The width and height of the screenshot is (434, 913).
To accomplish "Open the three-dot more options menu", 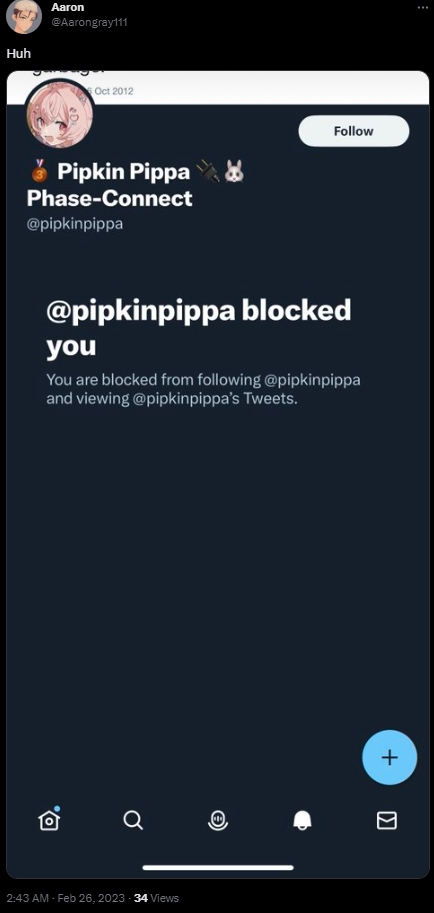I will (423, 8).
